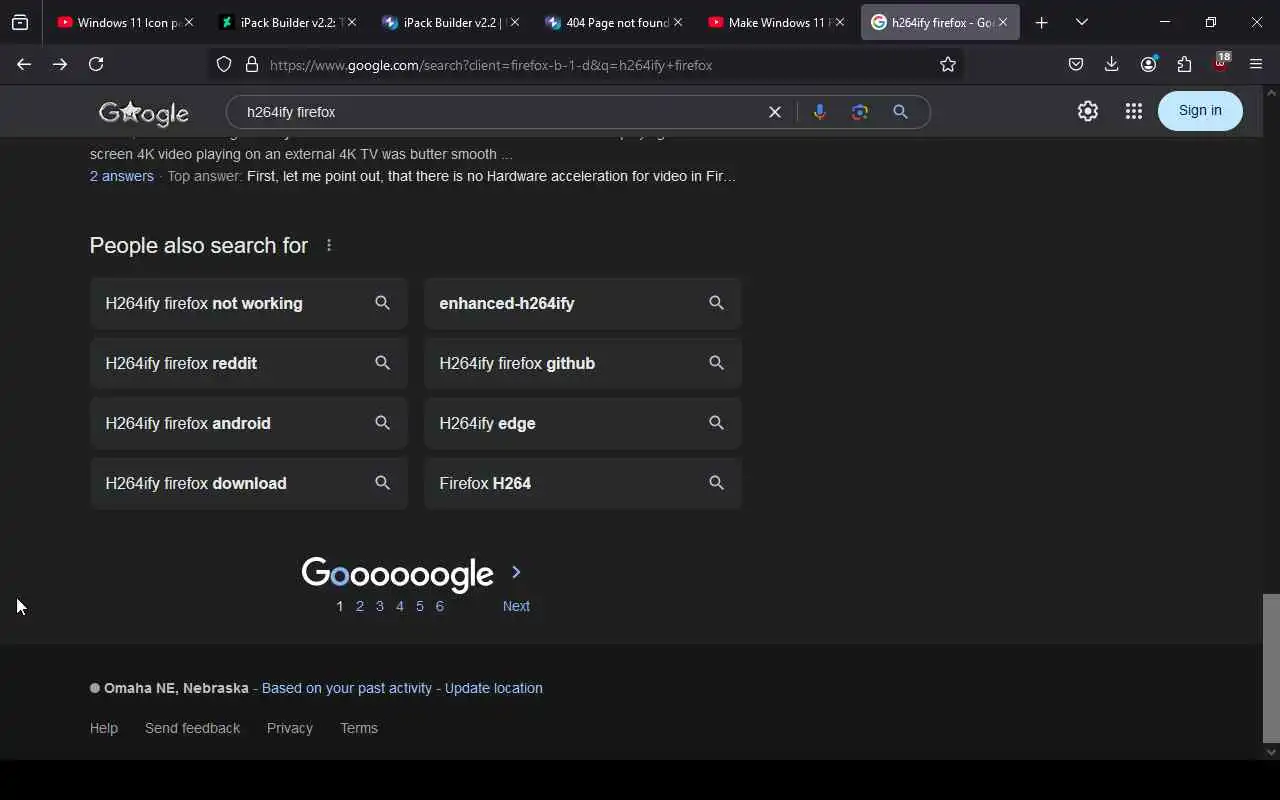Viewport: 1280px width, 800px height.
Task: Open the Firefox application menu
Action: click(x=1256, y=64)
